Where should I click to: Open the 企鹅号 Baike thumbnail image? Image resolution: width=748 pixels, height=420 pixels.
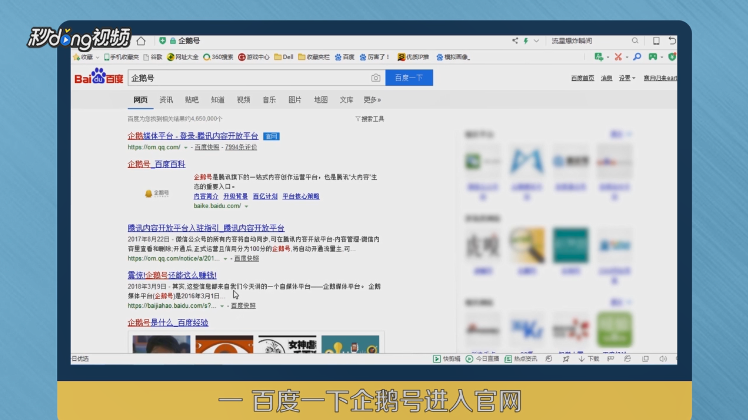point(157,193)
